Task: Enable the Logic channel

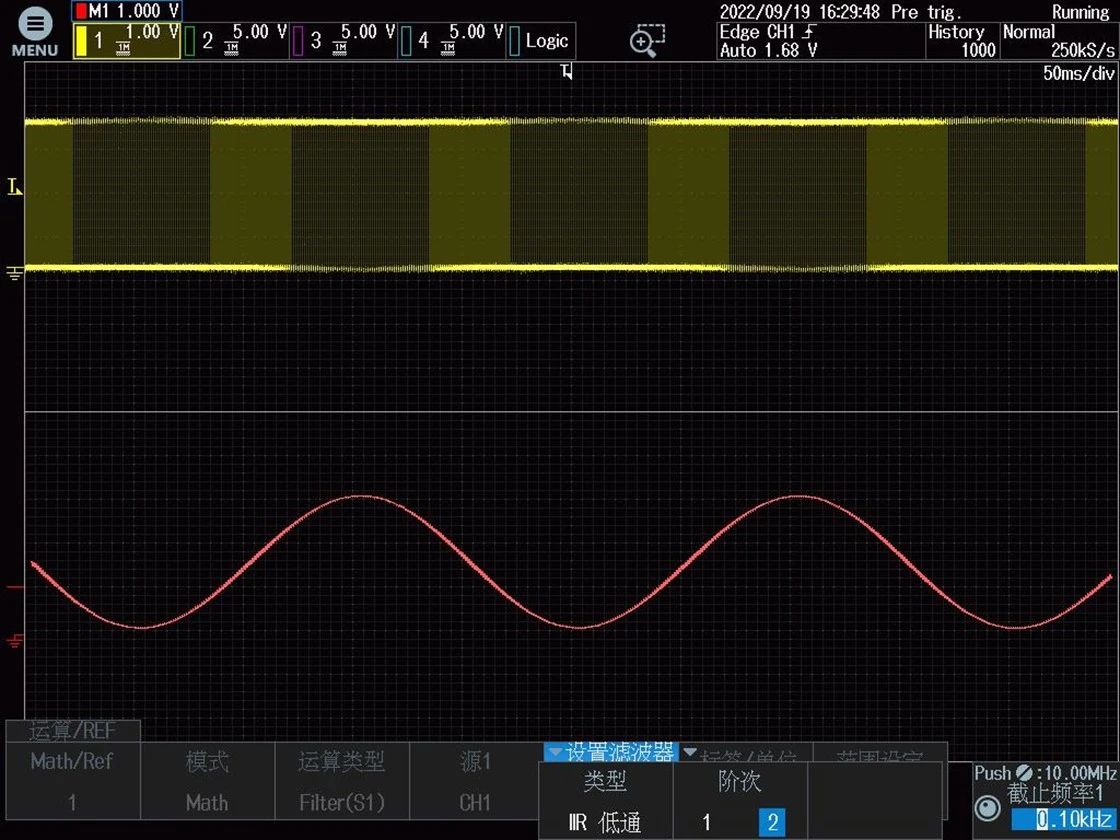Action: pos(540,41)
